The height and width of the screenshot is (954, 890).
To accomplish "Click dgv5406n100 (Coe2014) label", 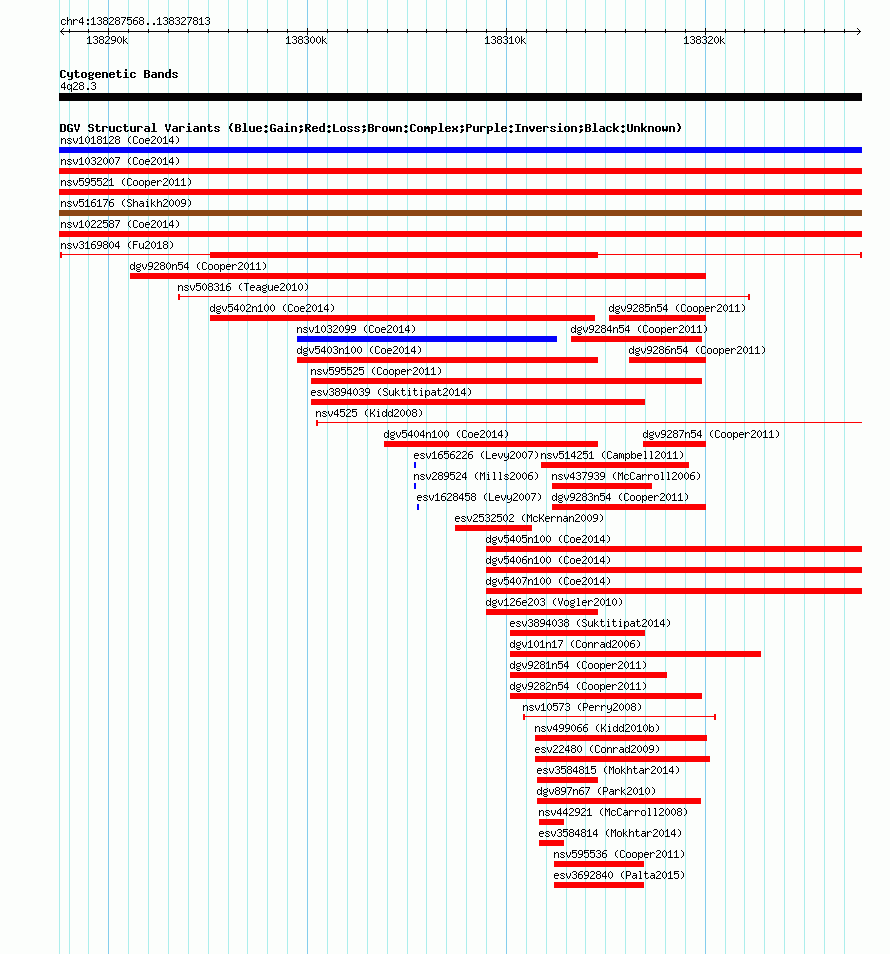I will point(549,560).
